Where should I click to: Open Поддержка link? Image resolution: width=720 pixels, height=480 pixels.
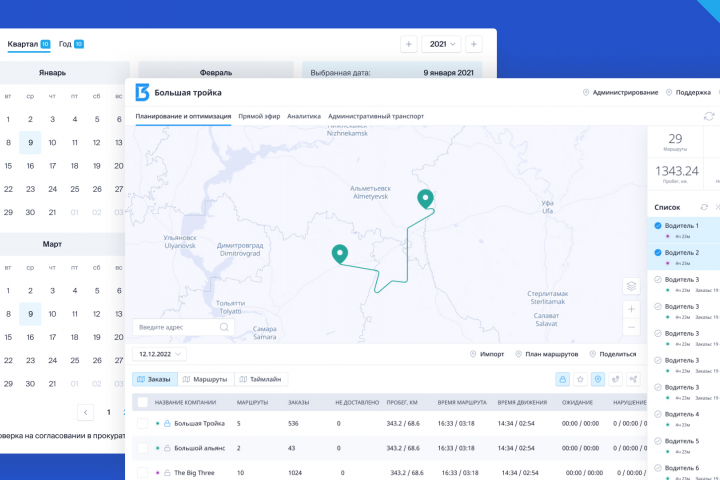(688, 92)
